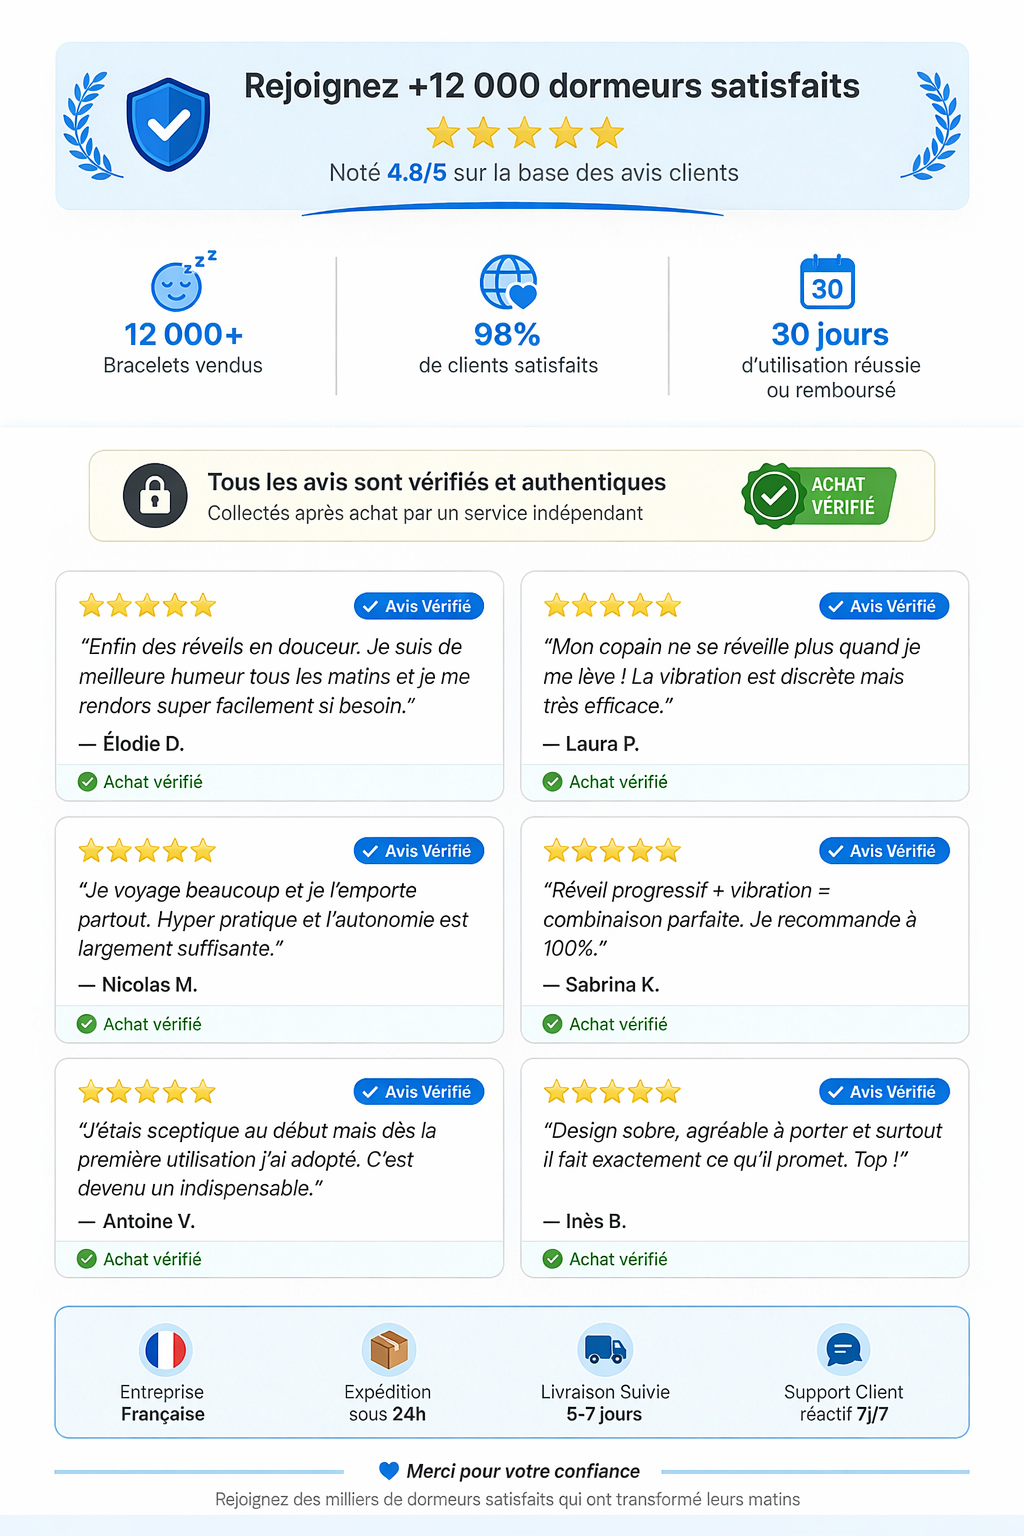Click the green ACHAT VÉRIFIÉ badge
Image resolution: width=1024 pixels, height=1536 pixels.
[x=820, y=495]
